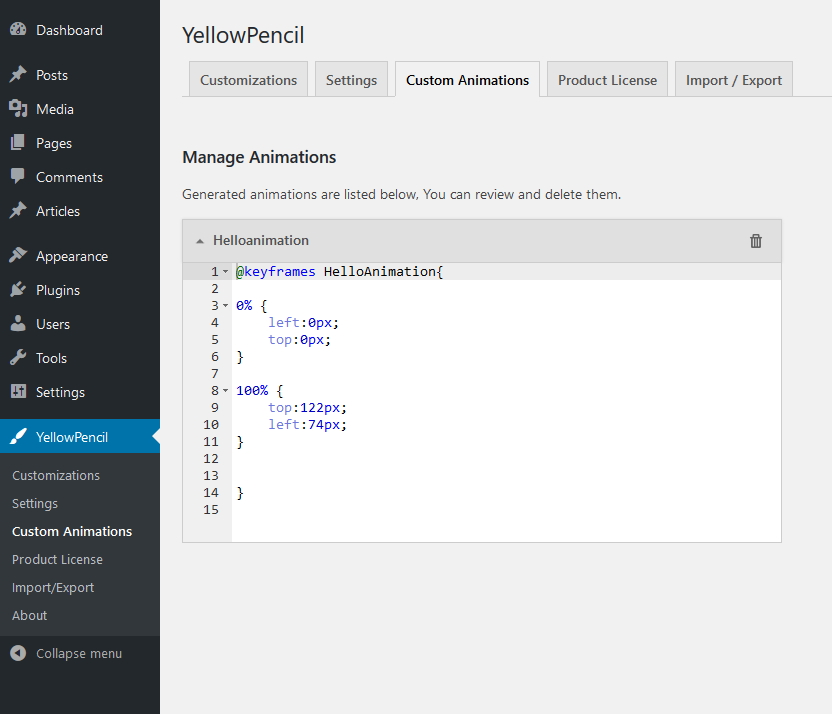Click the Media icon in sidebar
This screenshot has height=714, width=832.
[x=18, y=108]
